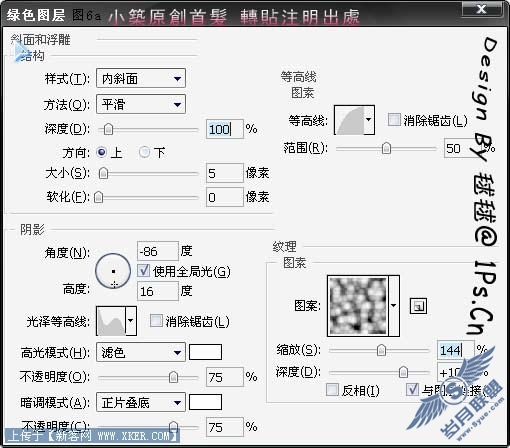Image resolution: width=510 pixels, height=448 pixels.
Task: Open the 样式 dropdown showing 内斜面
Action: pos(141,79)
